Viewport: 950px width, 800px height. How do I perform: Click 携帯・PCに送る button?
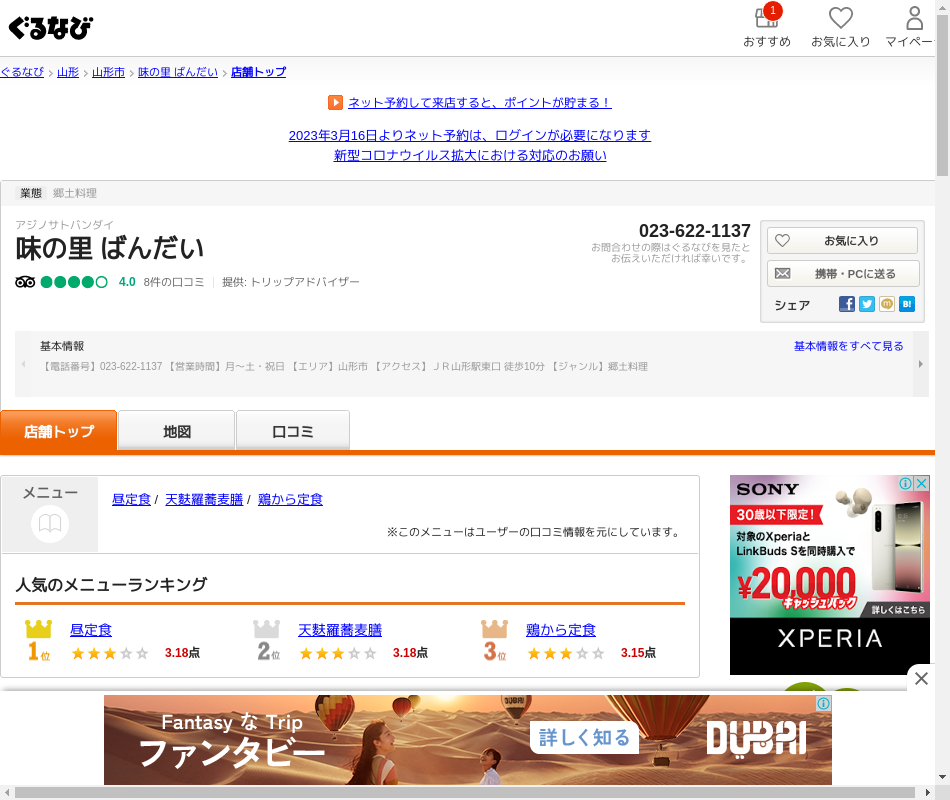[842, 274]
